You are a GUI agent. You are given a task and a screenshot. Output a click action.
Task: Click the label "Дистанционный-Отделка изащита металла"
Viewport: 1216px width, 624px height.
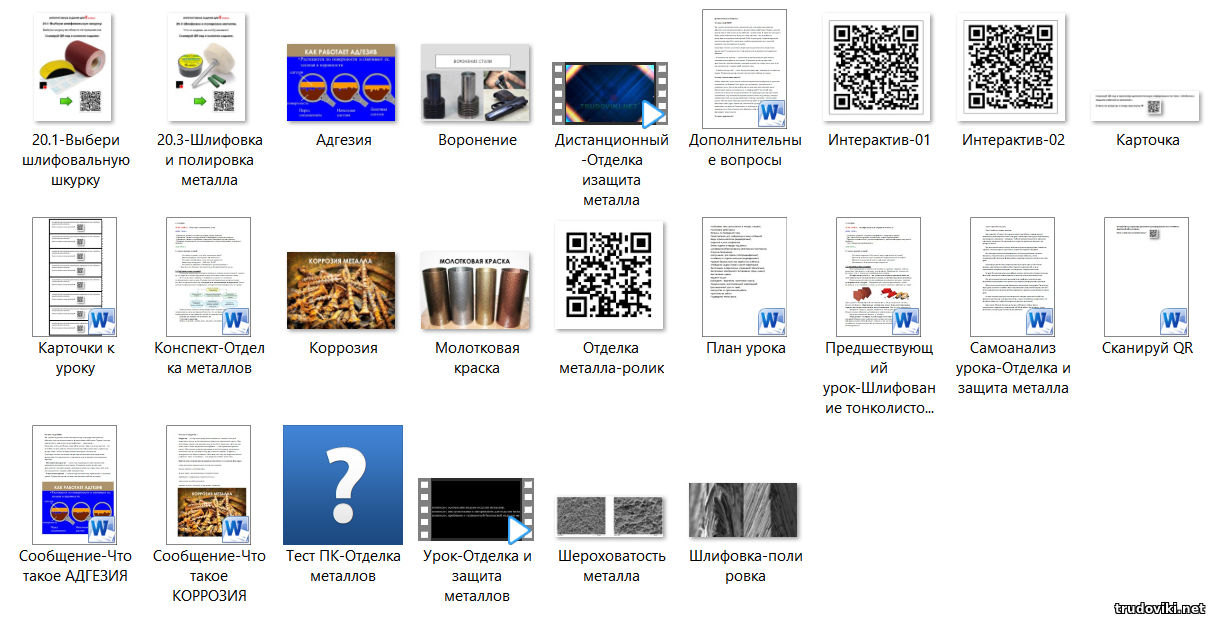(611, 170)
